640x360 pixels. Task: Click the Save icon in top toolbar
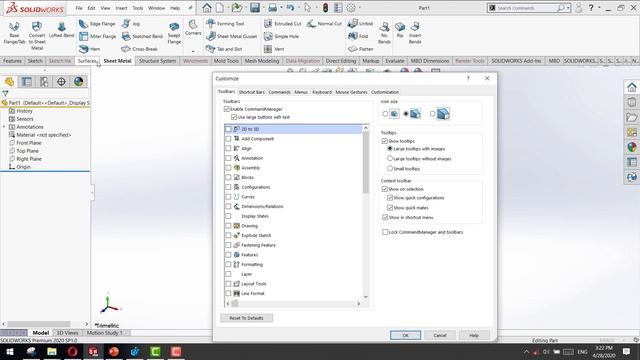pyautogui.click(x=255, y=8)
